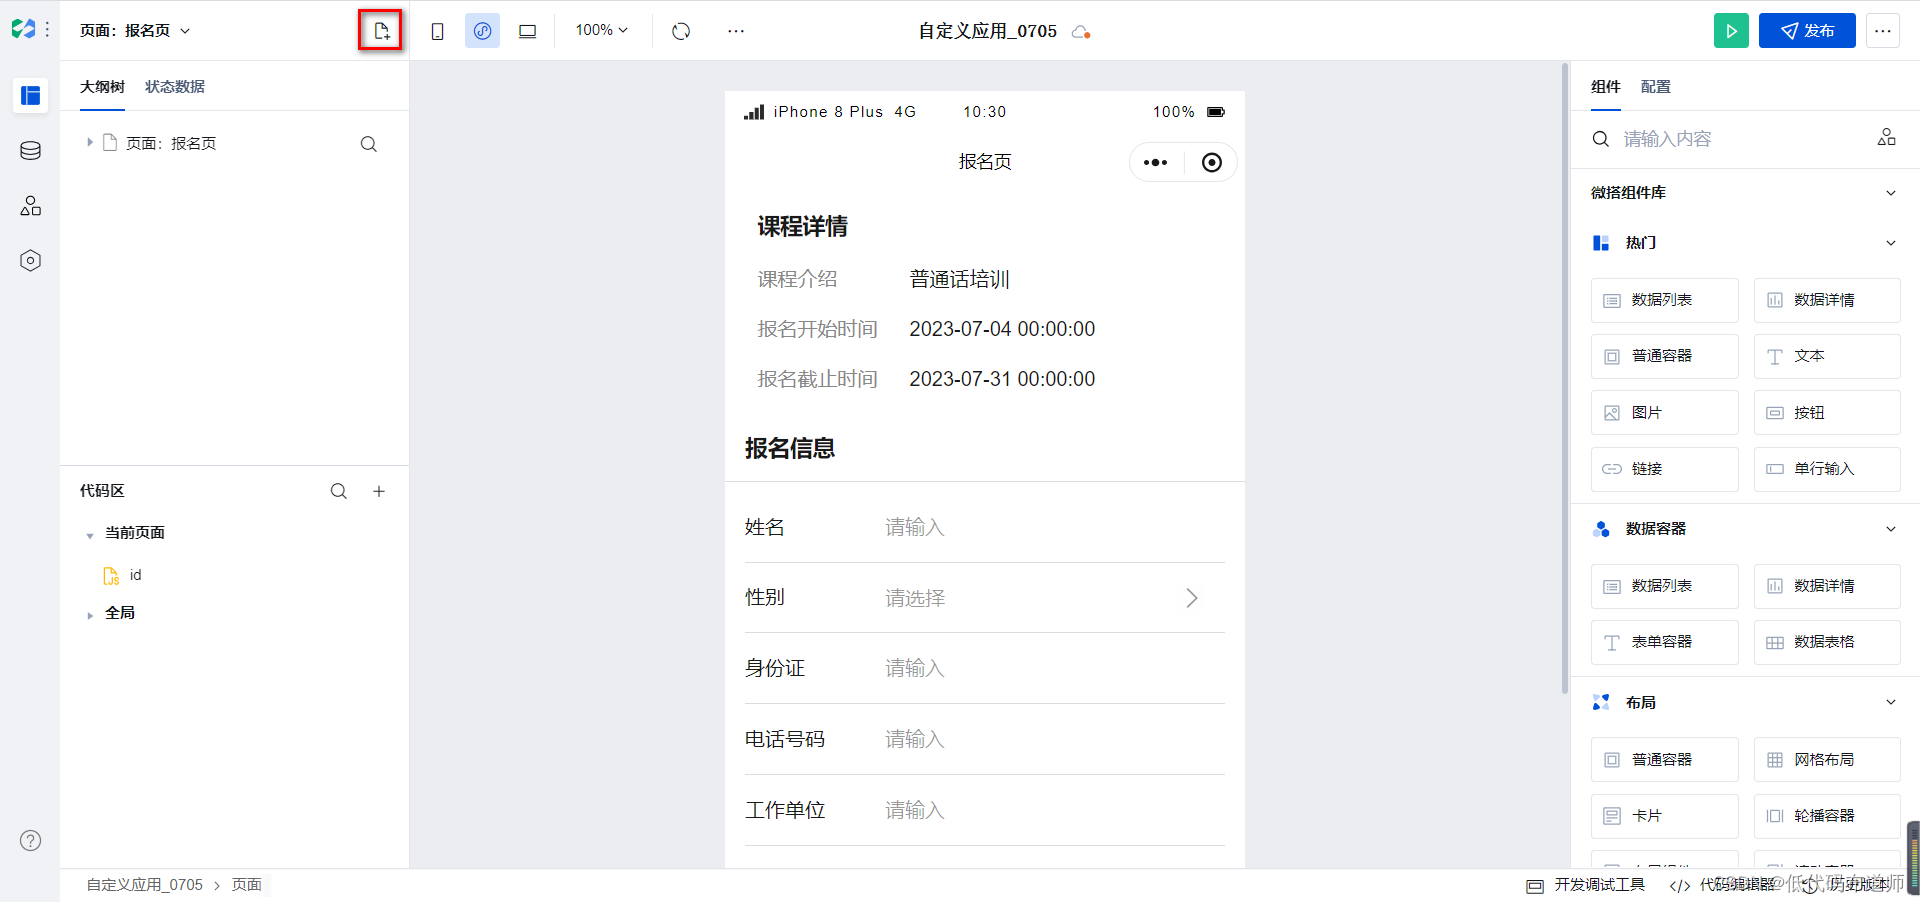The image size is (1920, 902).
Task: Collapse the 微搭组件库 section
Action: 1891,193
